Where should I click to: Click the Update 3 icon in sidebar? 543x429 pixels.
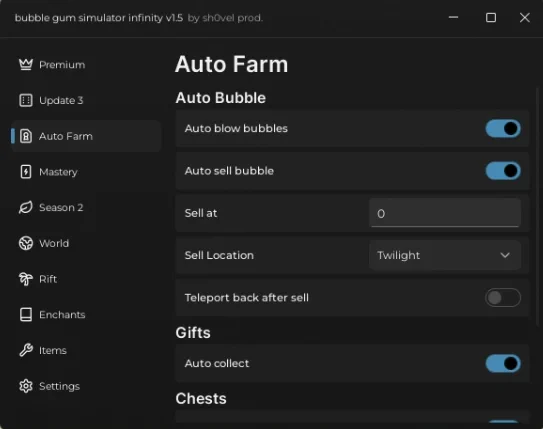(x=26, y=100)
